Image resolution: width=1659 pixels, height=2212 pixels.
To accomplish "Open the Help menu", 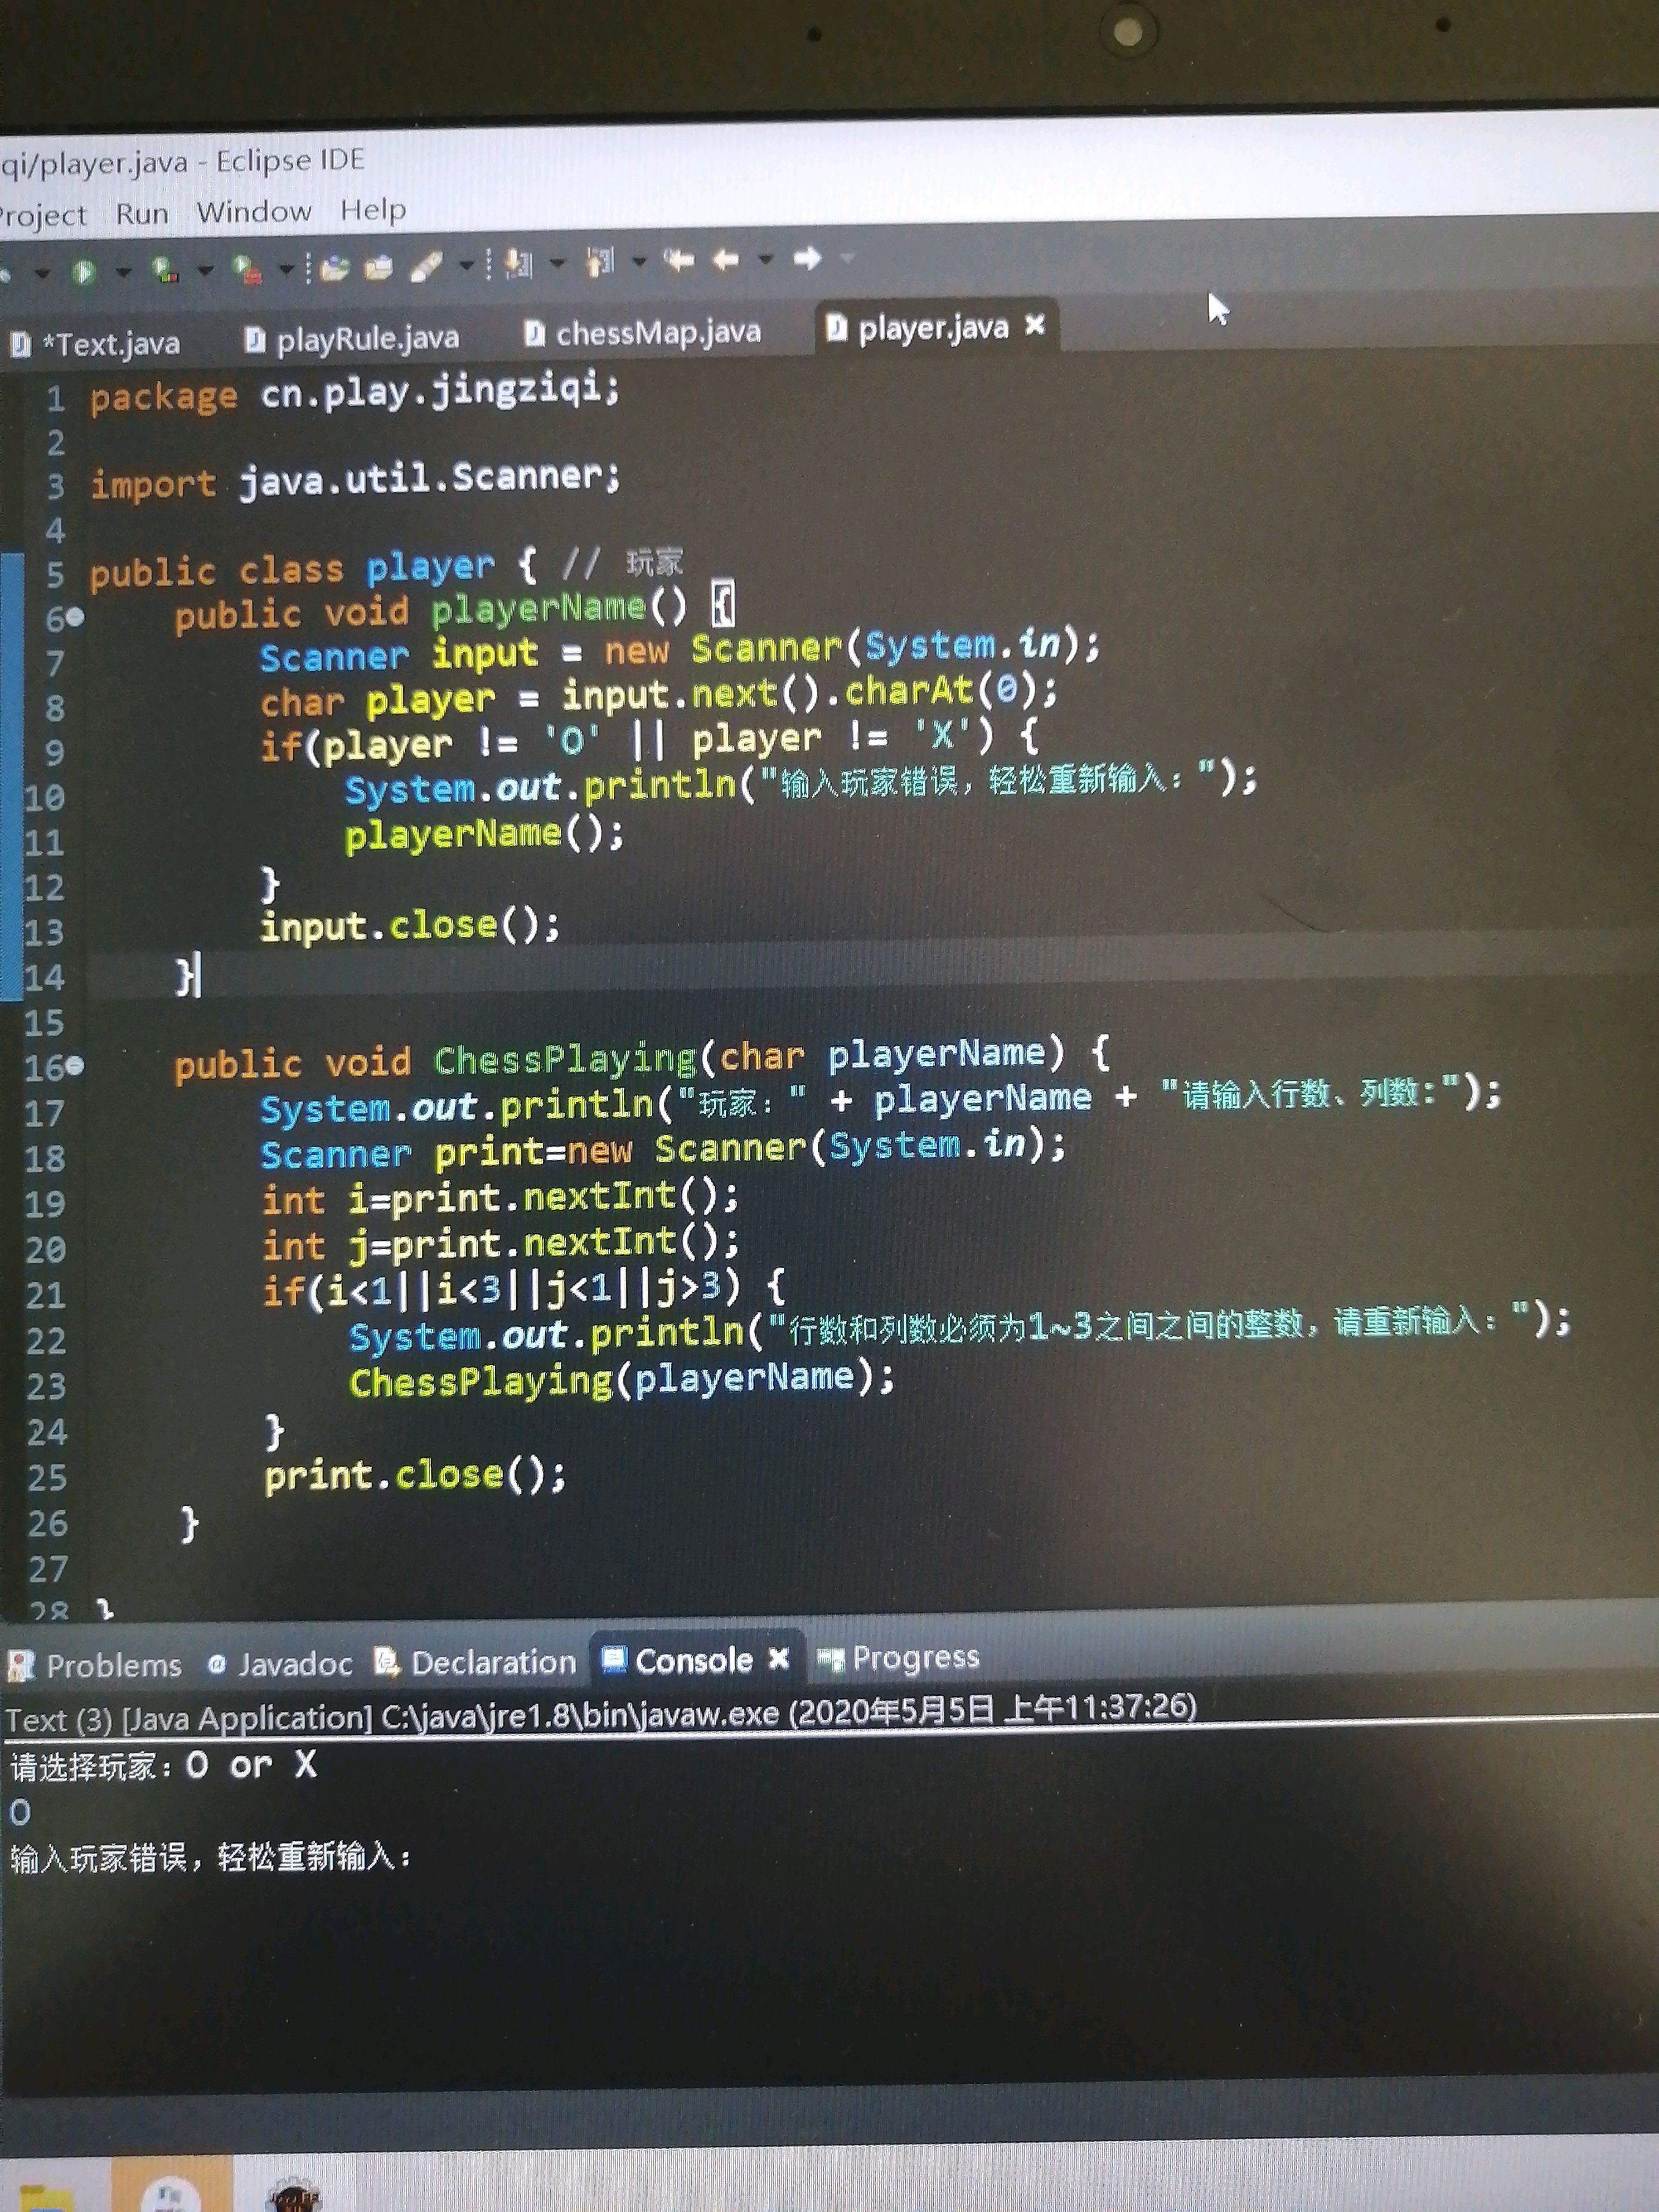I will pyautogui.click(x=373, y=211).
